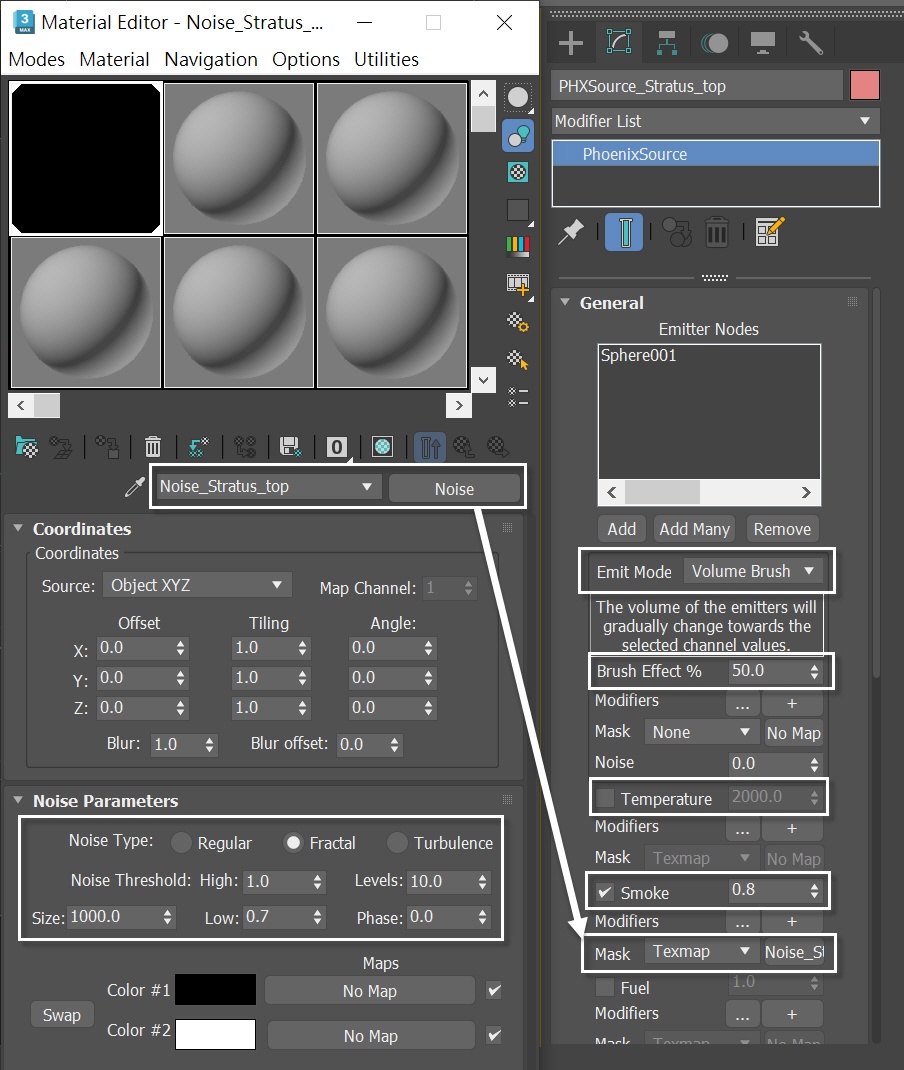
Task: Open the Modifier List dropdown
Action: [715, 121]
